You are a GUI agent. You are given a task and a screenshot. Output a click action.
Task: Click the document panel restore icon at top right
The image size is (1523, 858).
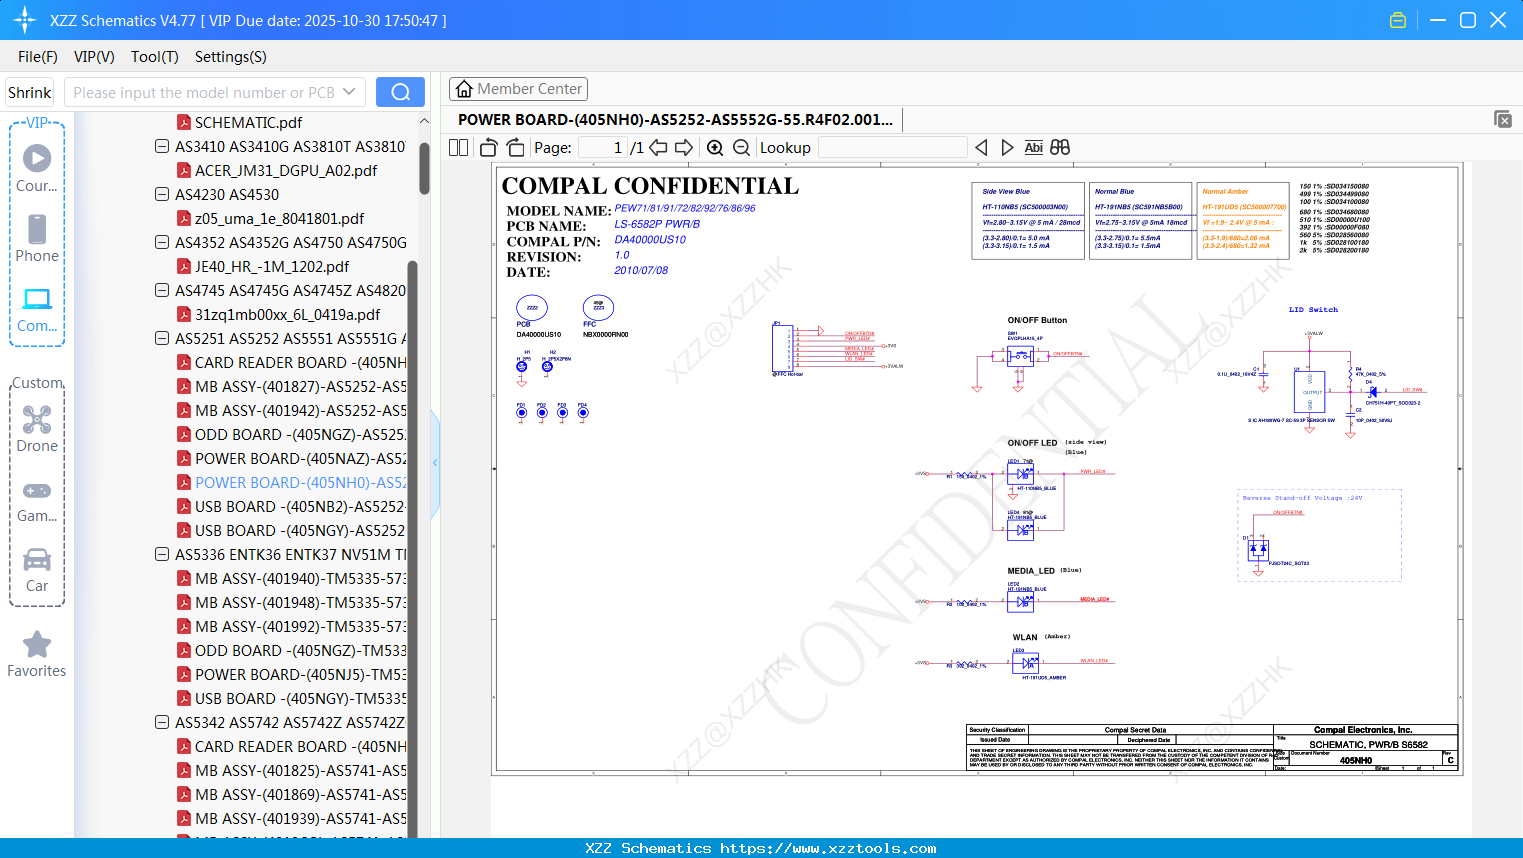pyautogui.click(x=1503, y=119)
